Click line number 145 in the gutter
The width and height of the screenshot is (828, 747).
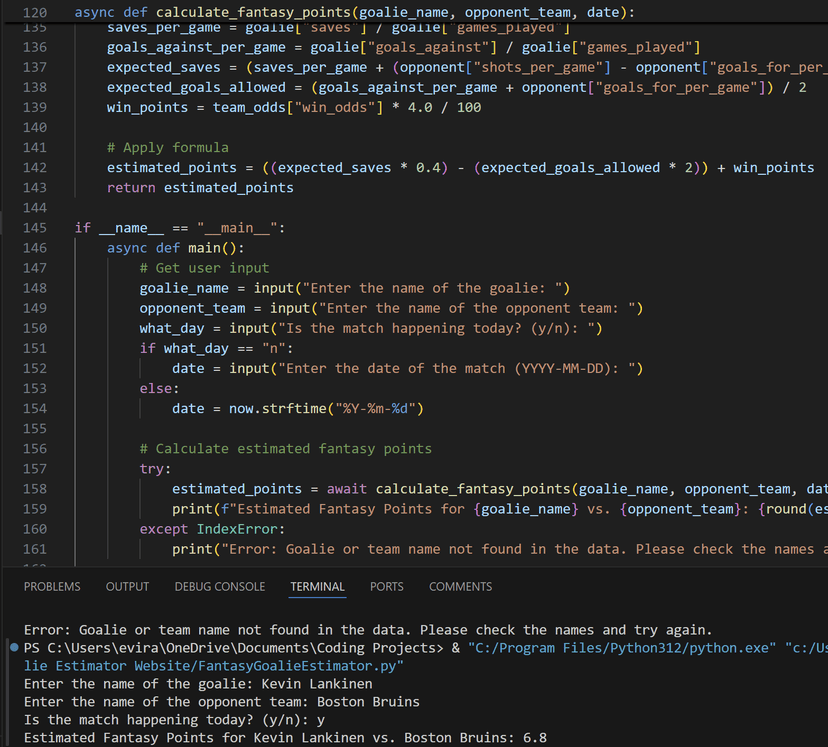pyautogui.click(x=34, y=228)
